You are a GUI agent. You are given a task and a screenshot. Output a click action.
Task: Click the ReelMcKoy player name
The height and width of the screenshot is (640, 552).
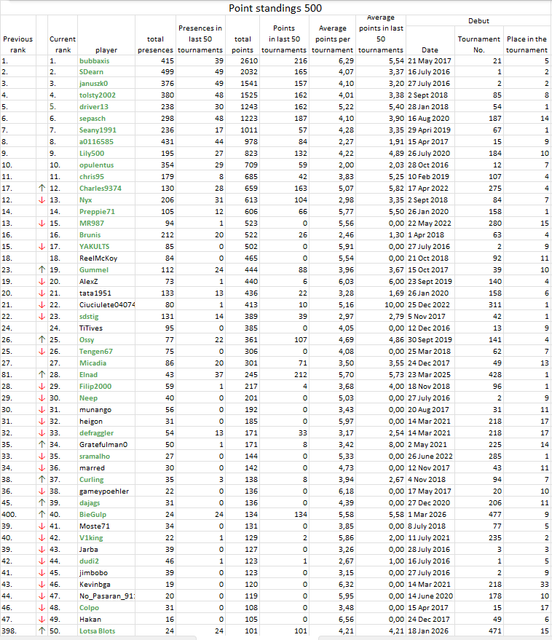(98, 258)
